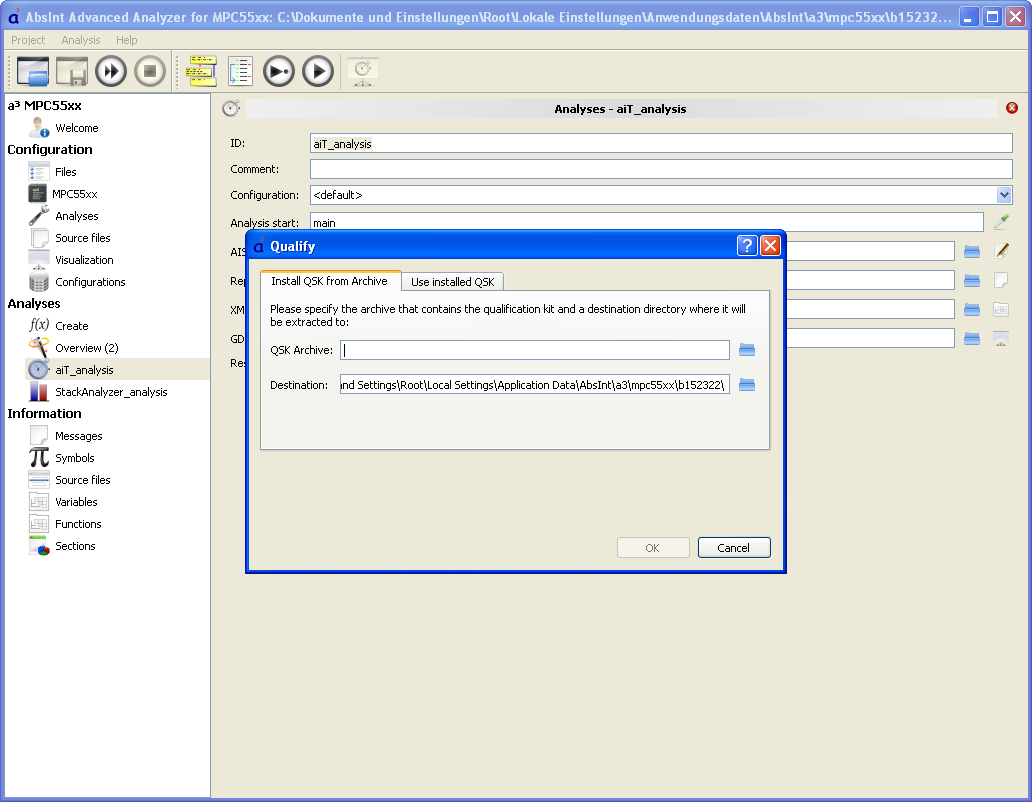
Task: Select MPC55xx chip configuration item
Action: coord(74,194)
